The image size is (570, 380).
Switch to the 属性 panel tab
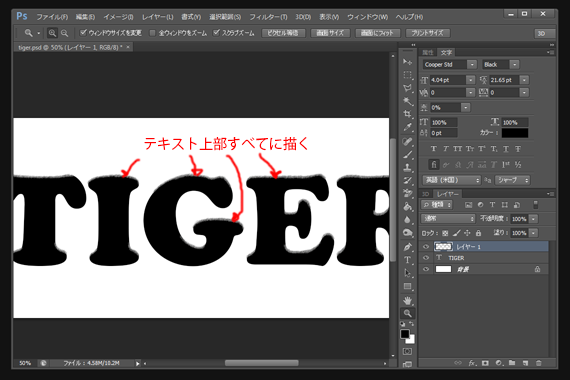tap(428, 53)
